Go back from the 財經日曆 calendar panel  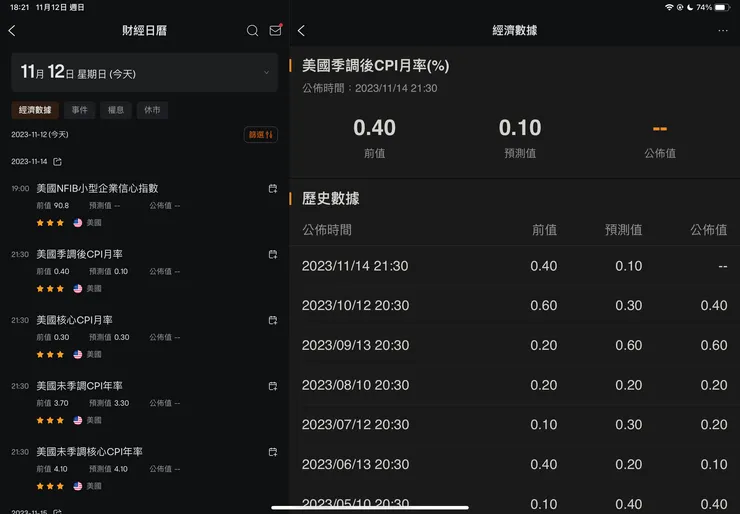tap(12, 31)
